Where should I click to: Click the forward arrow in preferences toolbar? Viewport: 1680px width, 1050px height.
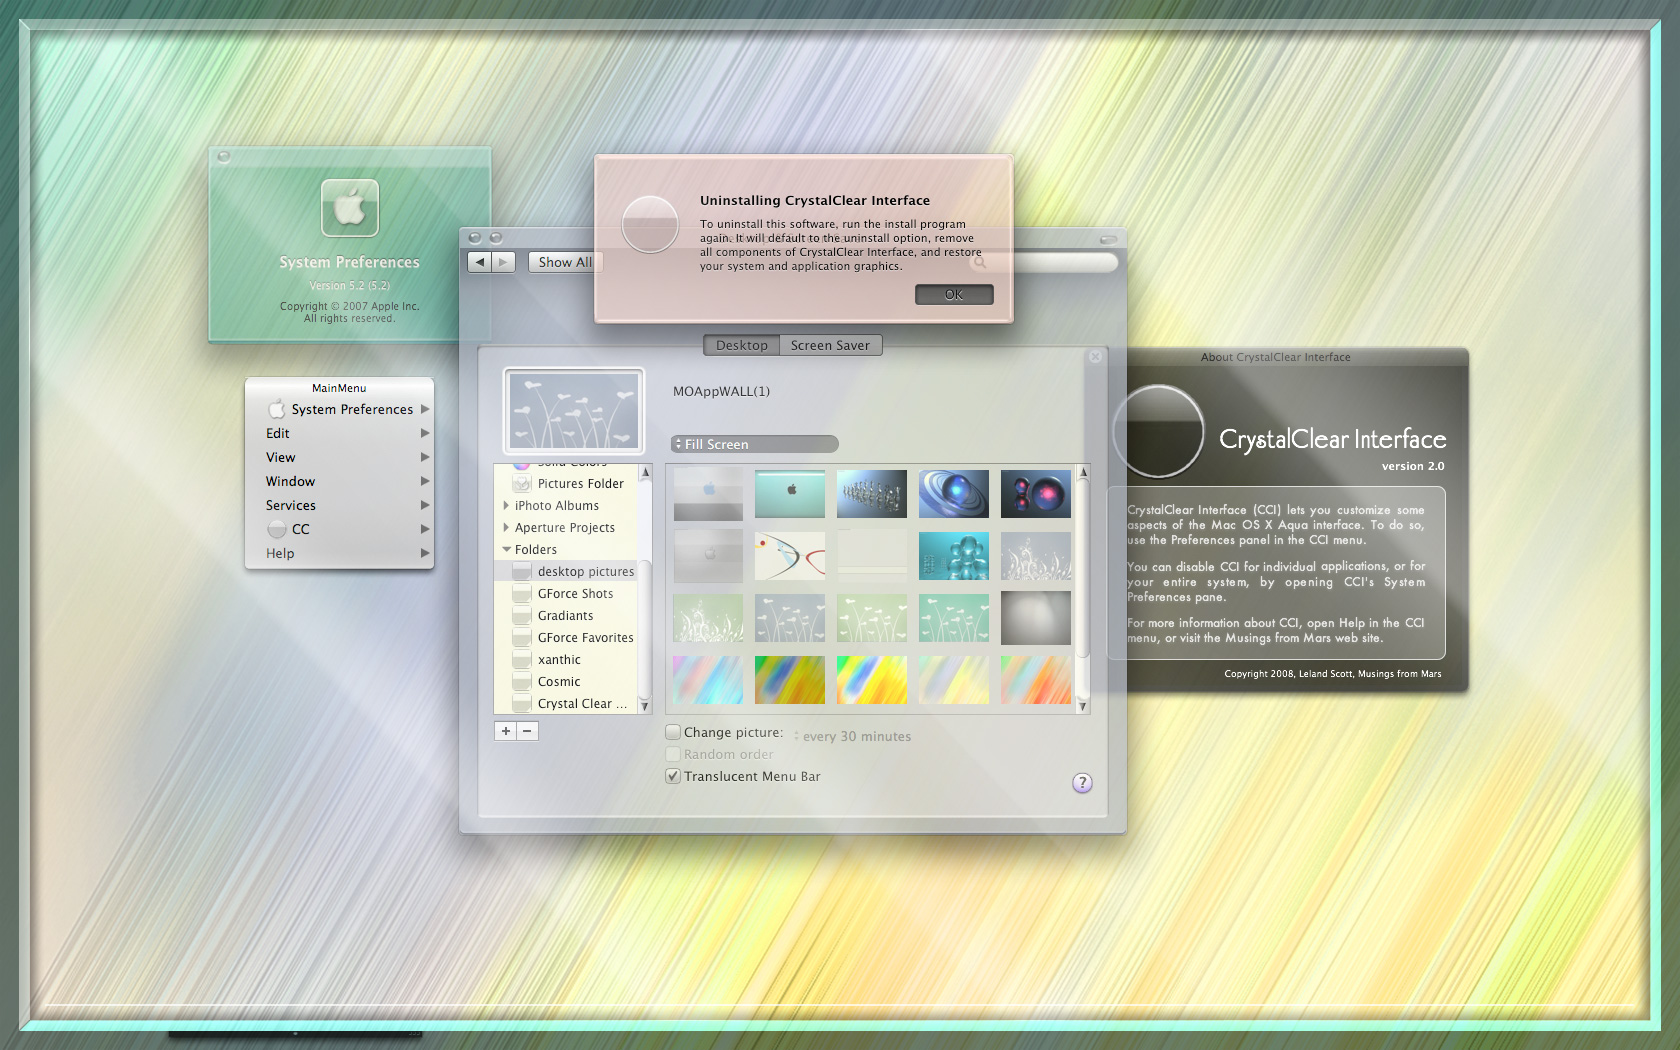coord(504,262)
